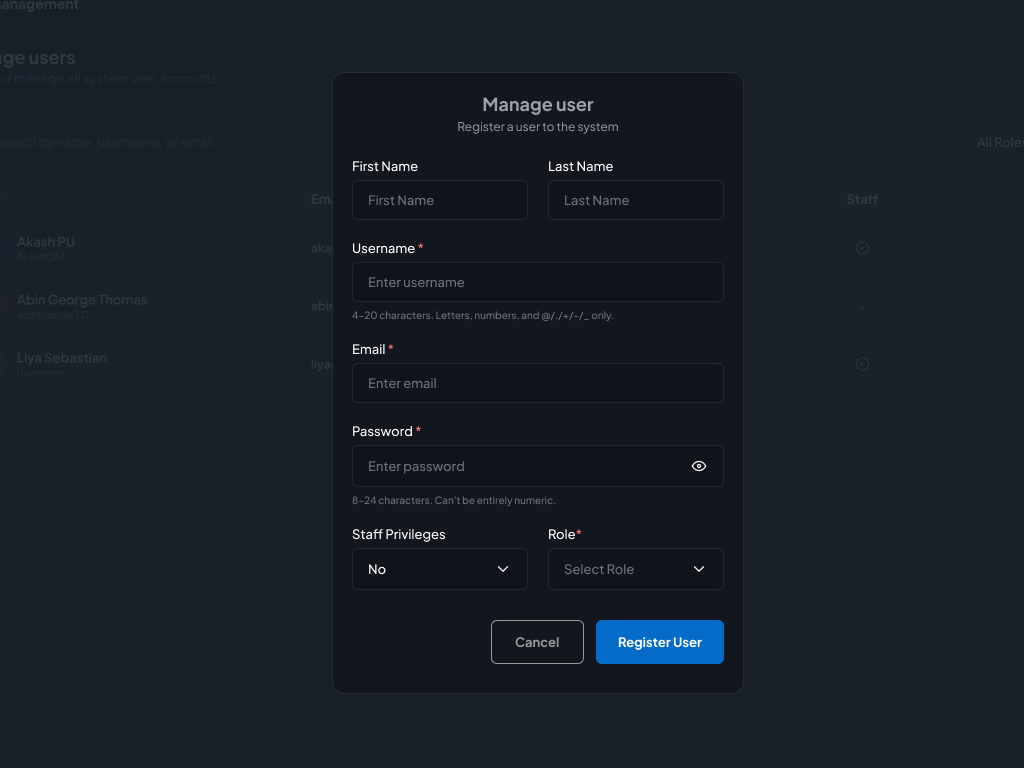
Task: Click into the Enter email field
Action: click(537, 383)
